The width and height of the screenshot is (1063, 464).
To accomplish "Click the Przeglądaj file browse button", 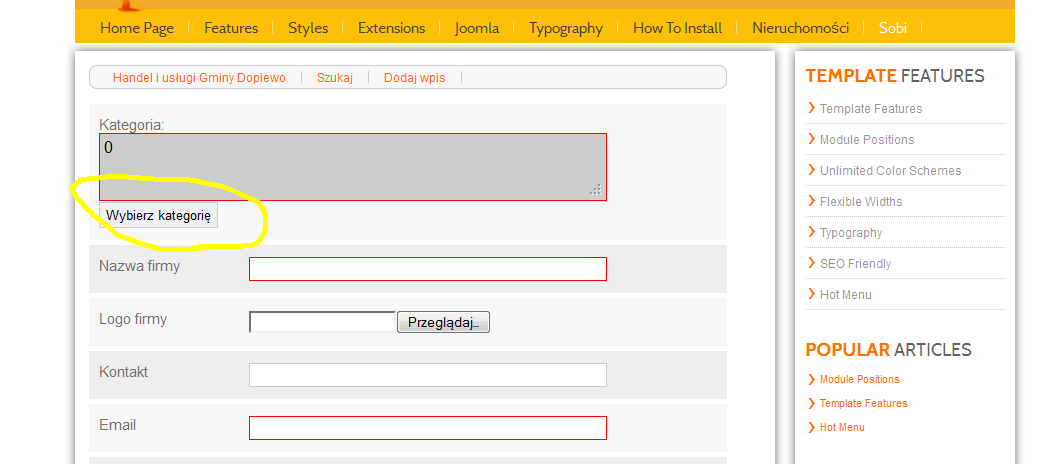I will pyautogui.click(x=443, y=322).
